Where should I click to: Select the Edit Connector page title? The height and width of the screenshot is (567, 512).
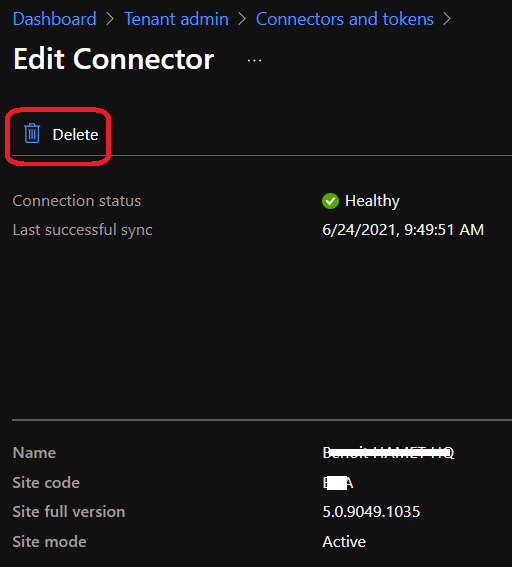[x=114, y=59]
